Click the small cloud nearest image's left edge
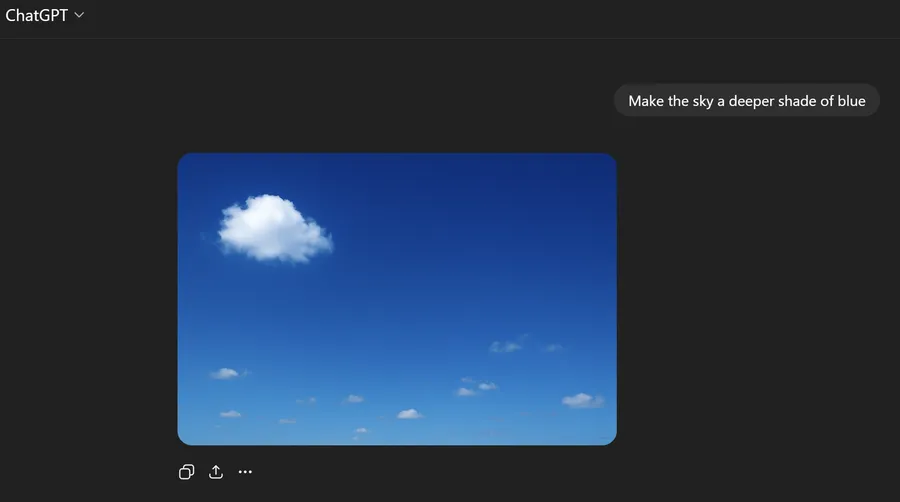Screen dimensions: 900x502 click(225, 373)
